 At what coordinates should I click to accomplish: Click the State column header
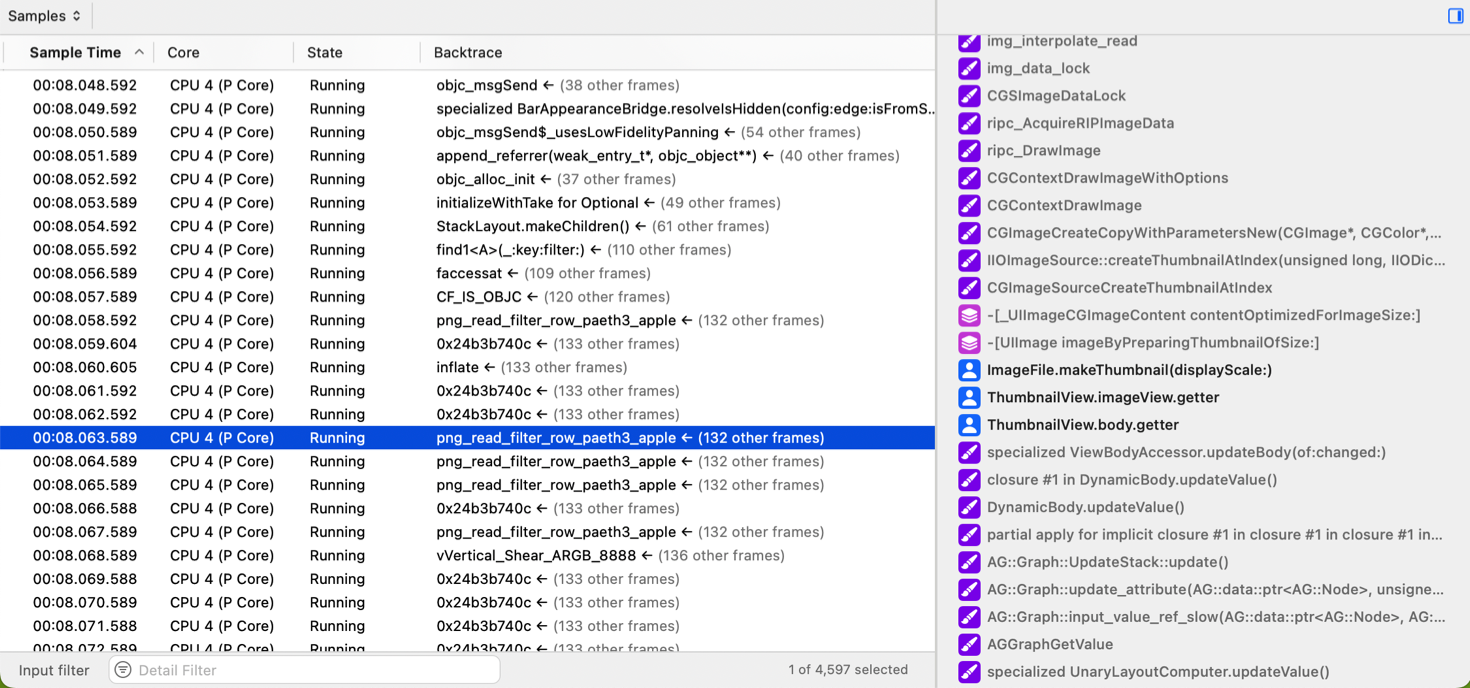[x=324, y=53]
